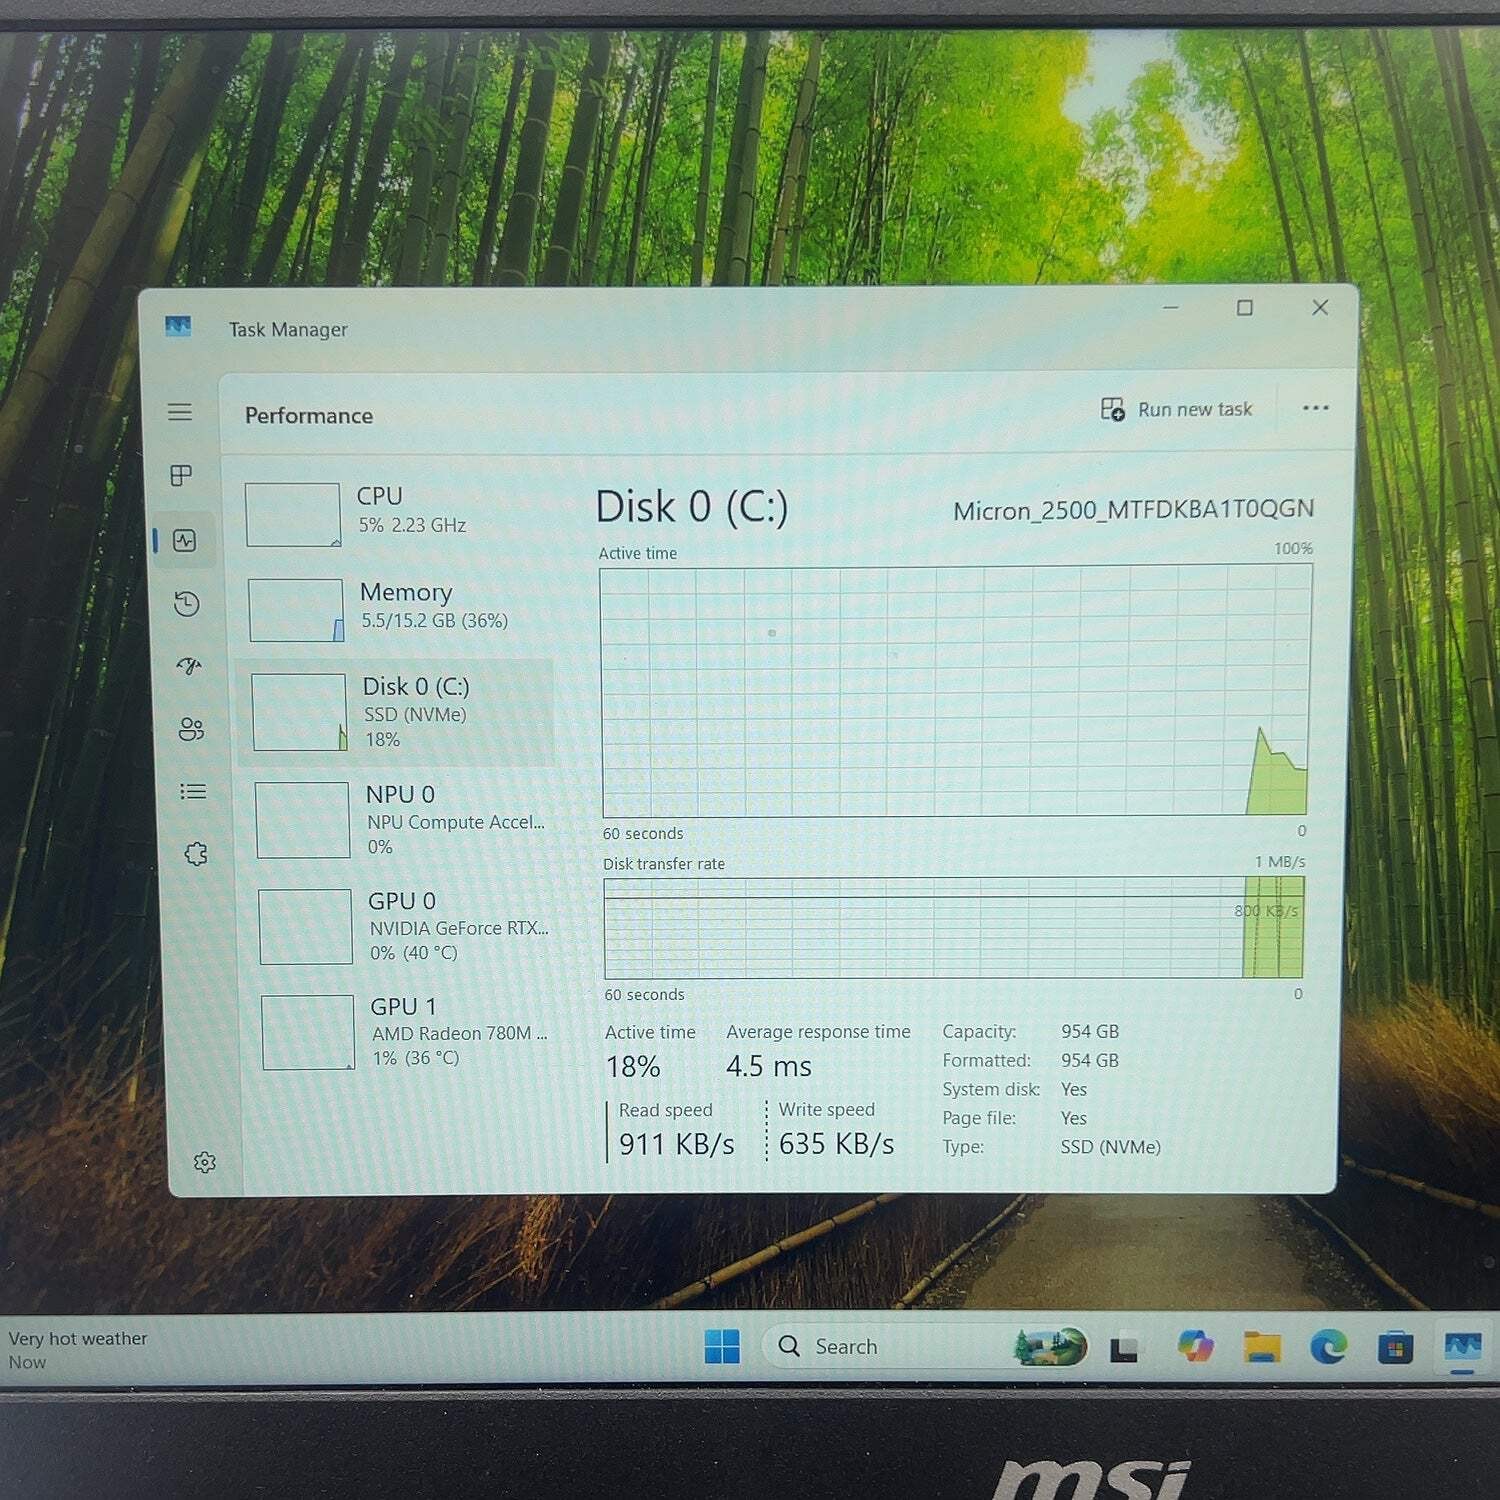Open the Startup apps page icon

[189, 666]
